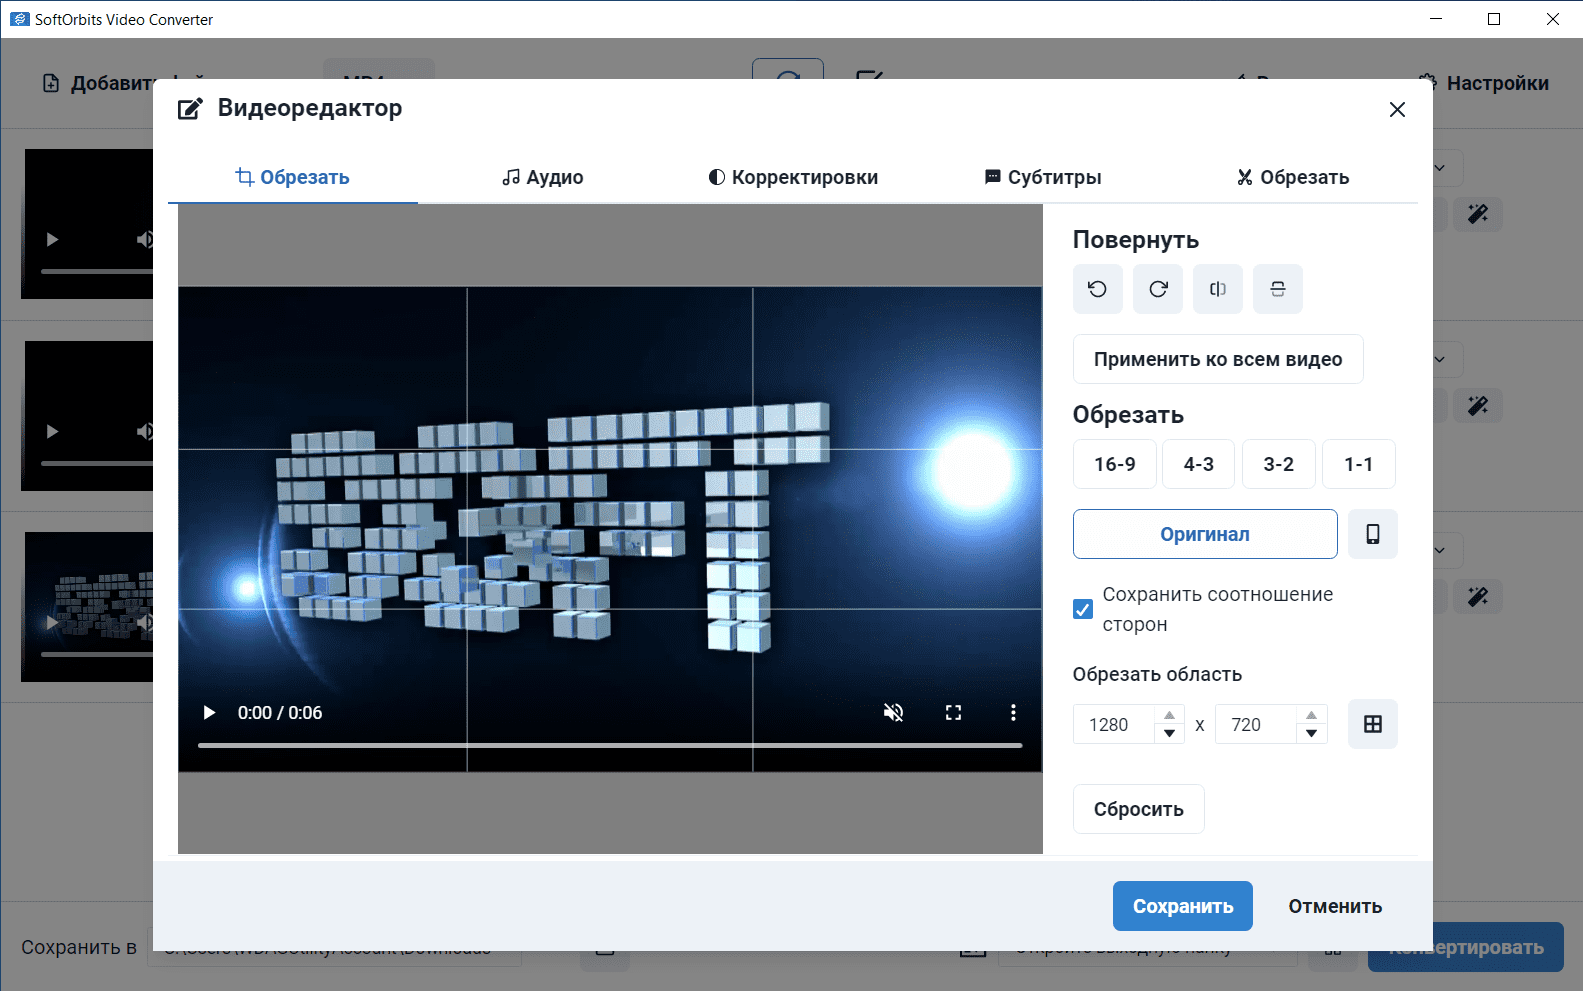The image size is (1583, 991).
Task: Expand dropdown on the first video row
Action: point(1440,168)
